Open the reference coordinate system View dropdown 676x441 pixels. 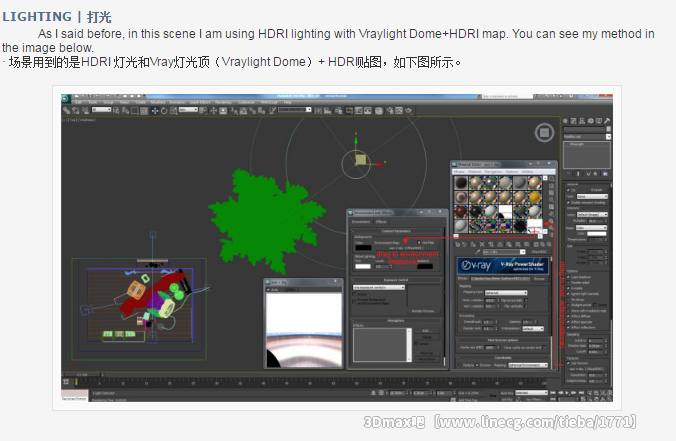point(188,110)
